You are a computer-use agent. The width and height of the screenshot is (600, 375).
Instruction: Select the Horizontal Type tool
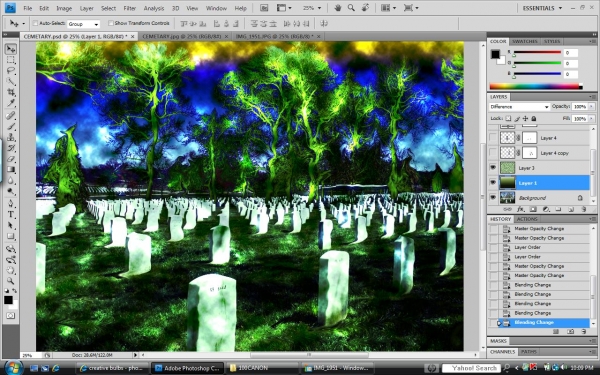(11, 214)
